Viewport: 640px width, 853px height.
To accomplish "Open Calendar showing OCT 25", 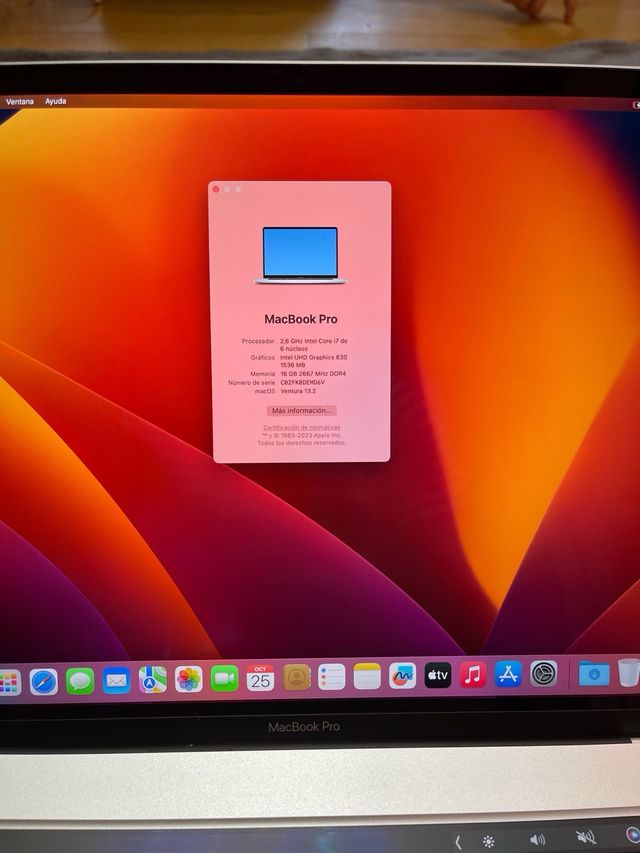I will (x=260, y=678).
